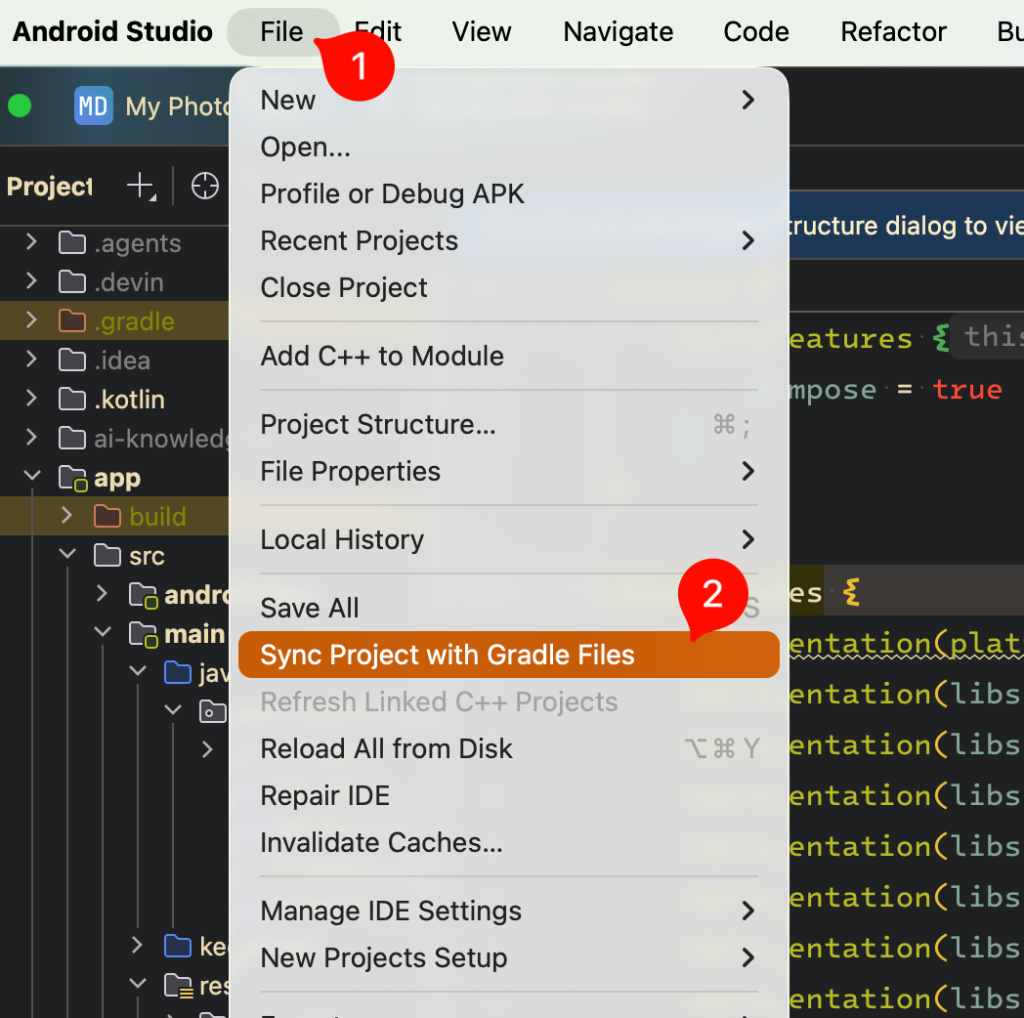This screenshot has width=1024, height=1018.
Task: Expand the .idea folder
Action: pos(31,360)
